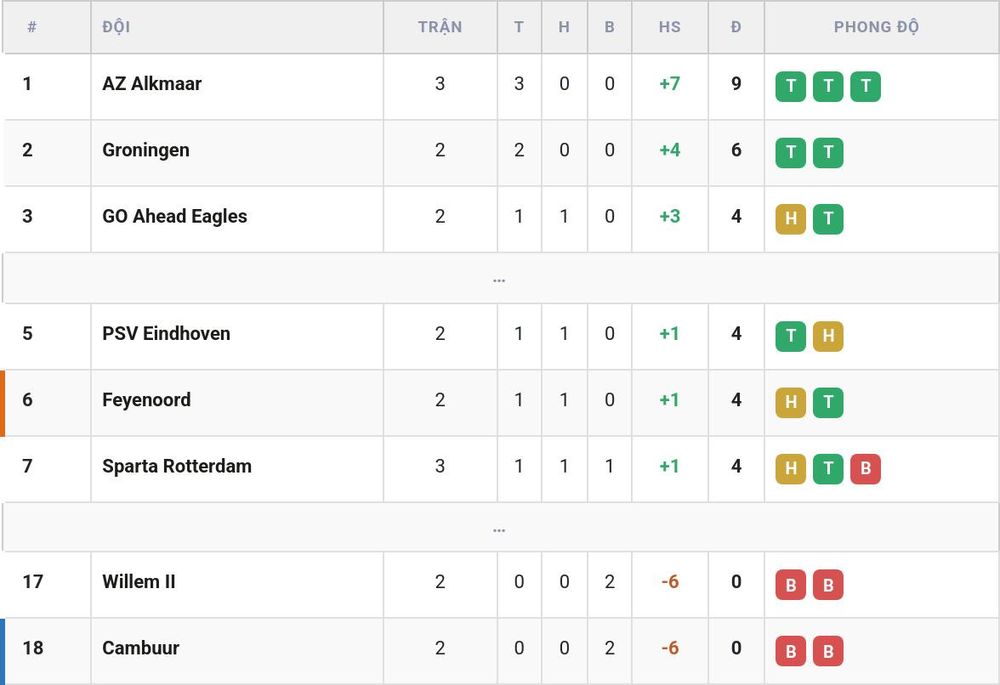Click Feyenoord's green T form badge
The image size is (1000, 685).
(x=828, y=402)
